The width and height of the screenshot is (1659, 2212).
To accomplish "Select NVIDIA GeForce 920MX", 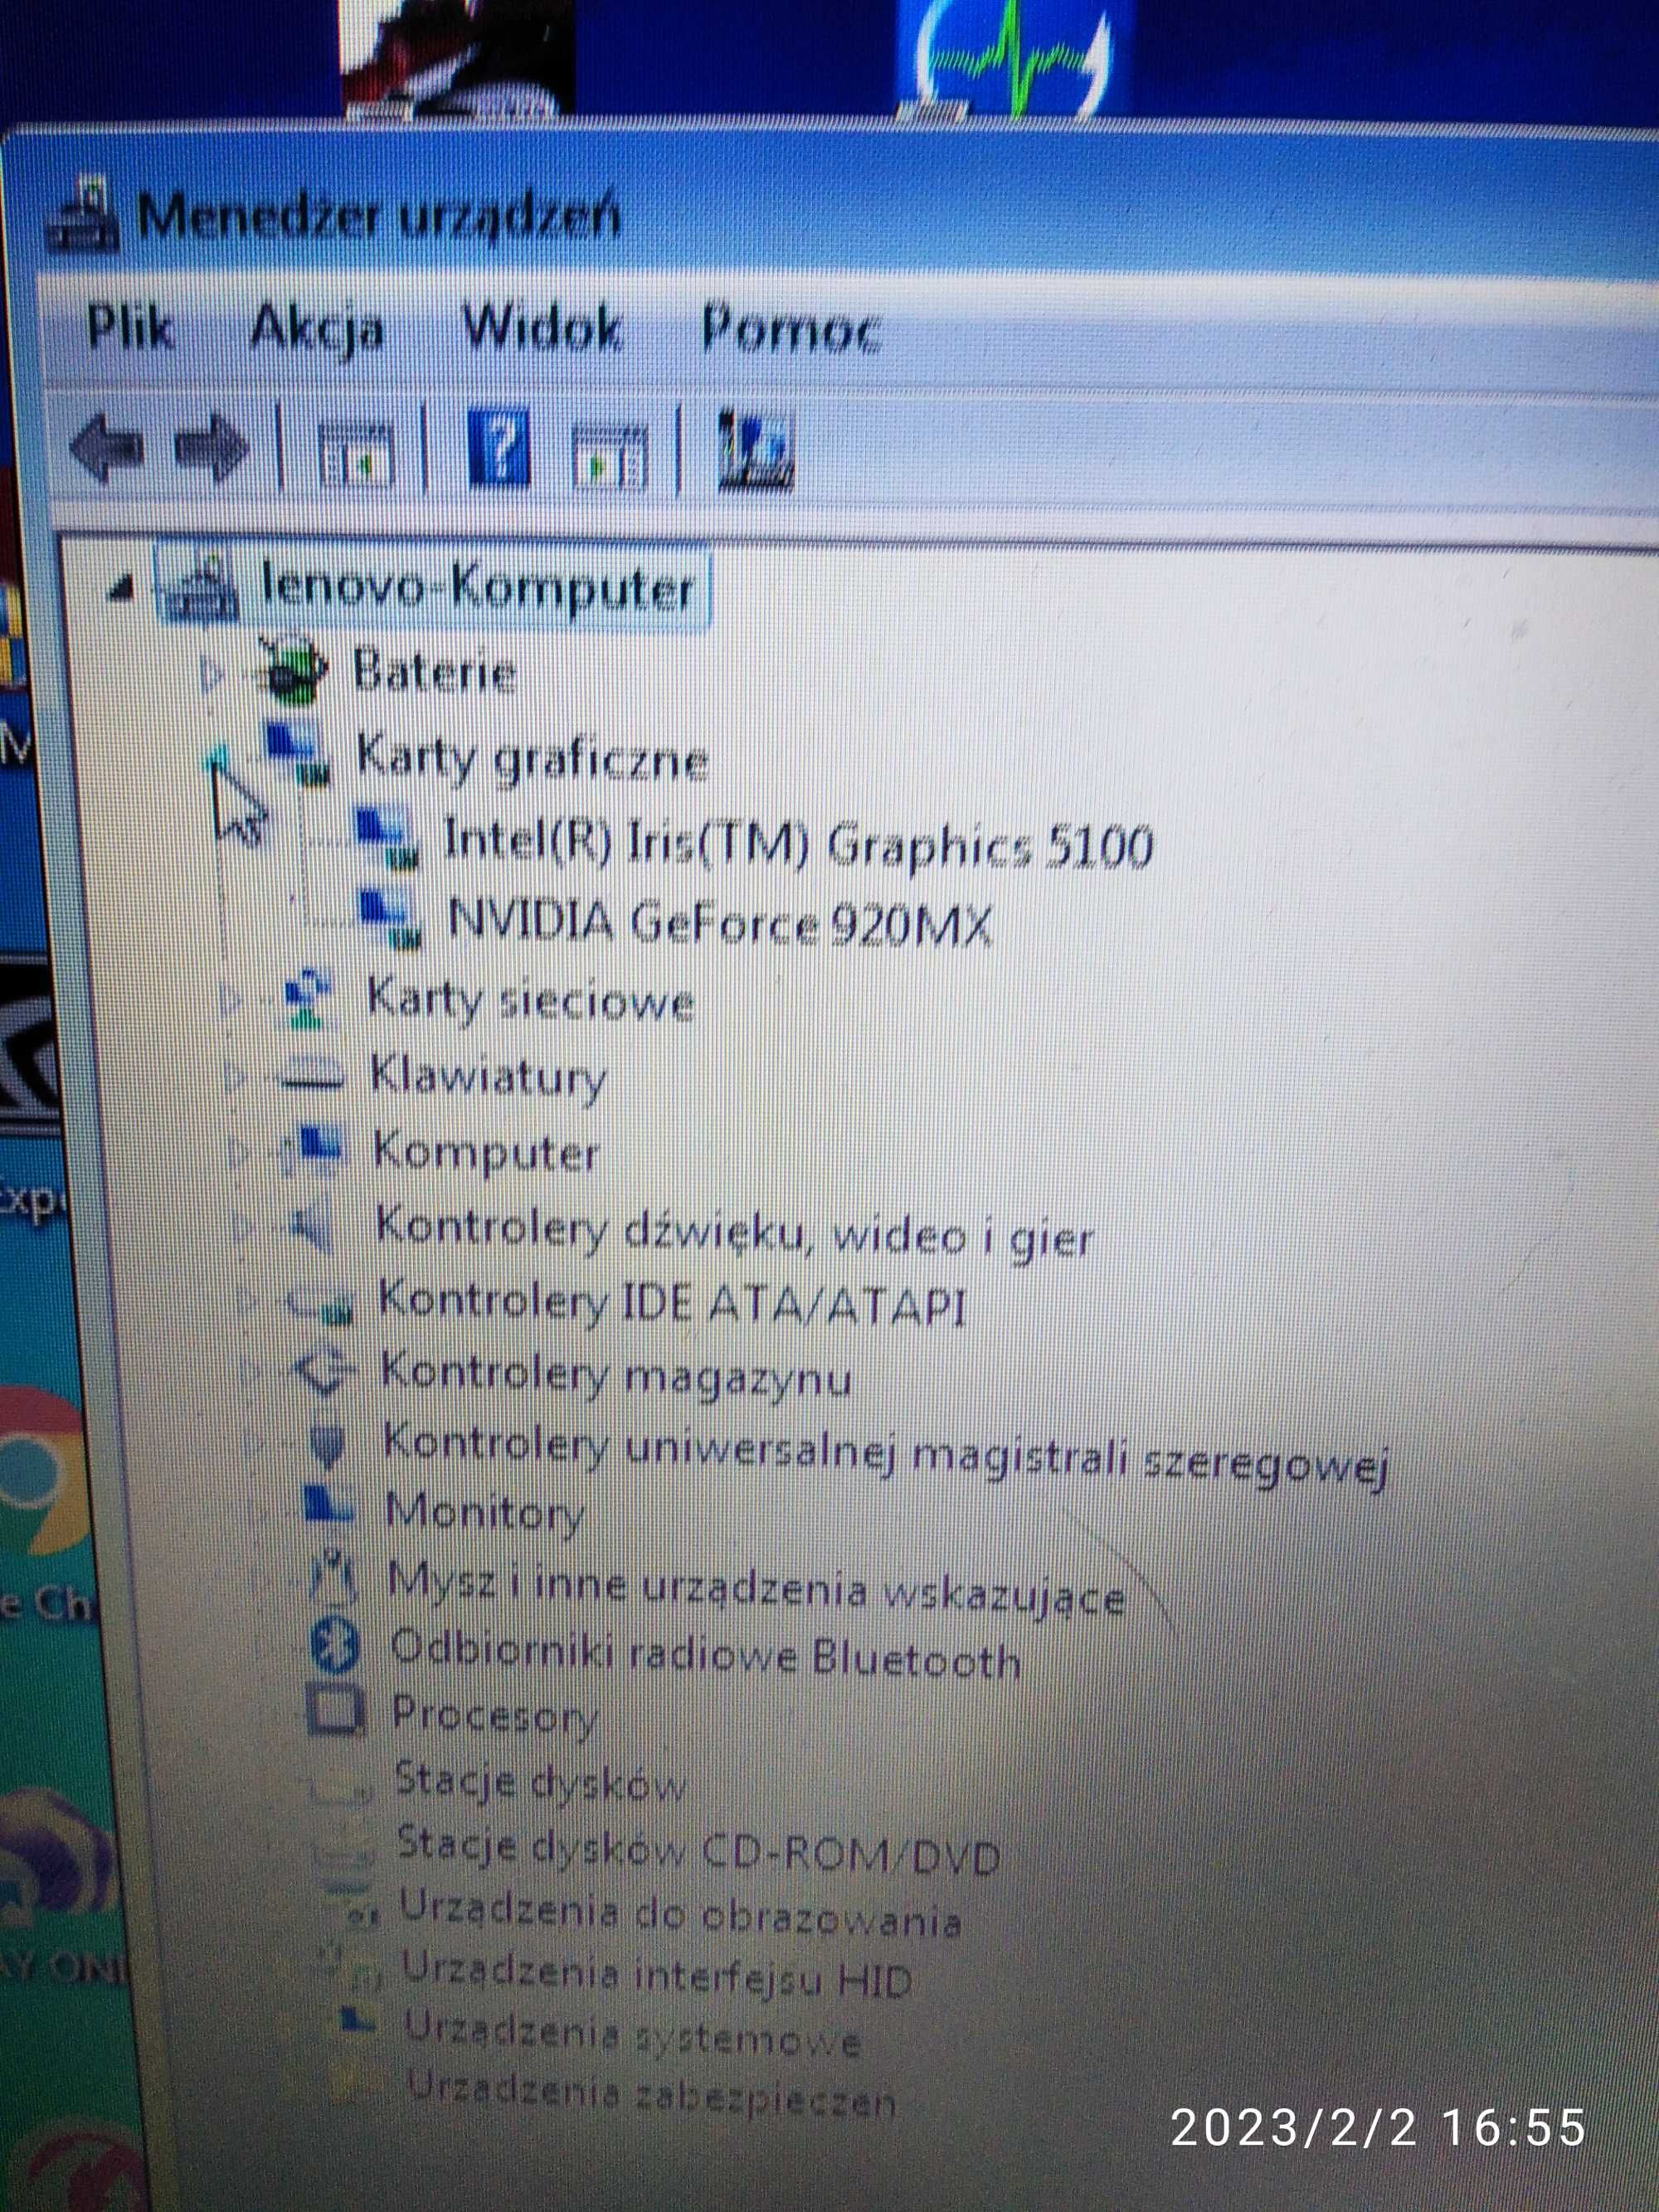I will (x=721, y=922).
